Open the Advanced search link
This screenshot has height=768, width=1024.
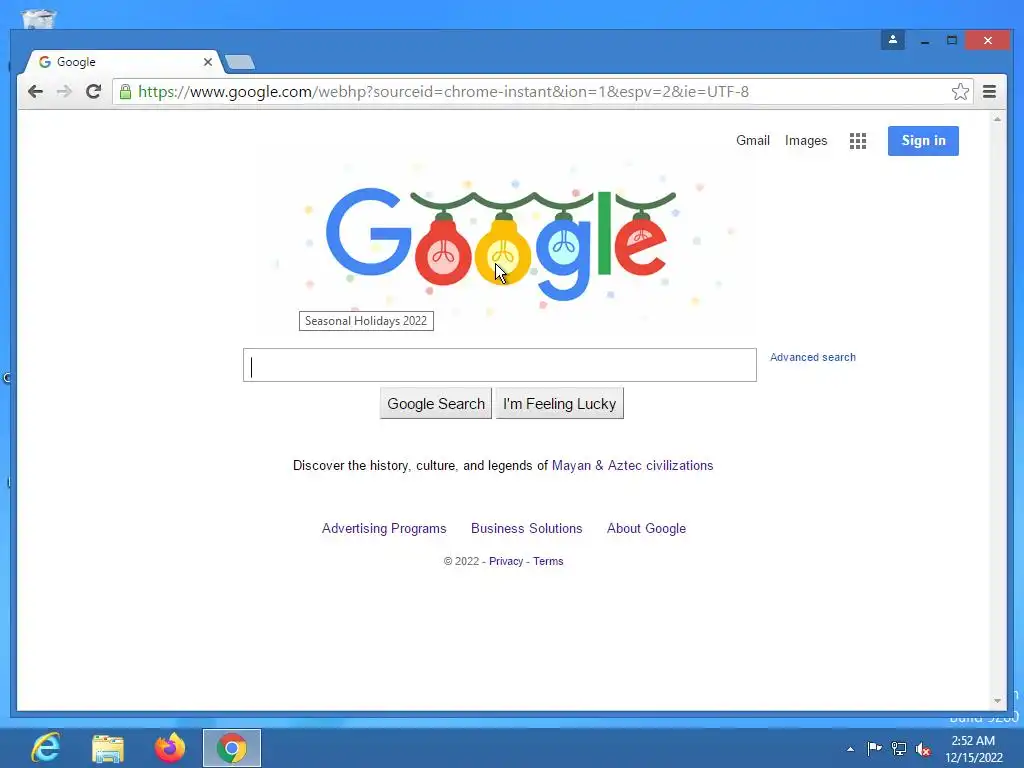click(812, 357)
